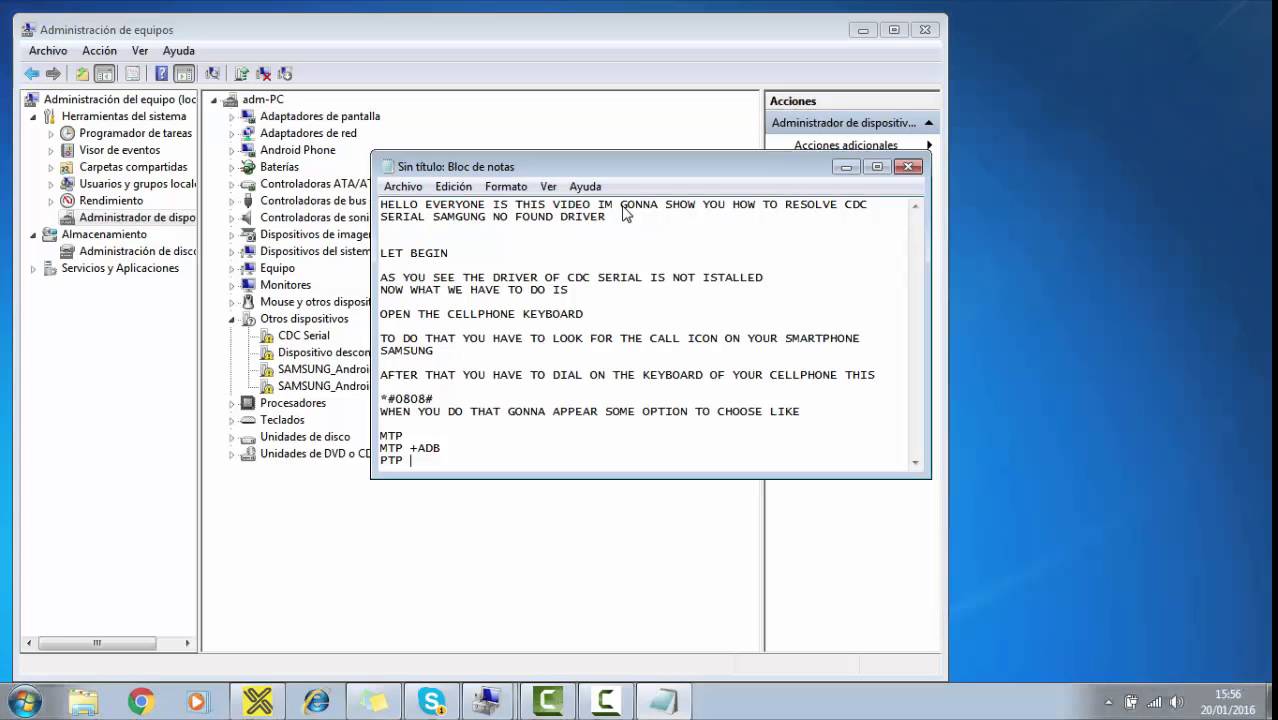Select Dispositivo desconocido in the device tree
The image size is (1278, 720).
pos(315,353)
